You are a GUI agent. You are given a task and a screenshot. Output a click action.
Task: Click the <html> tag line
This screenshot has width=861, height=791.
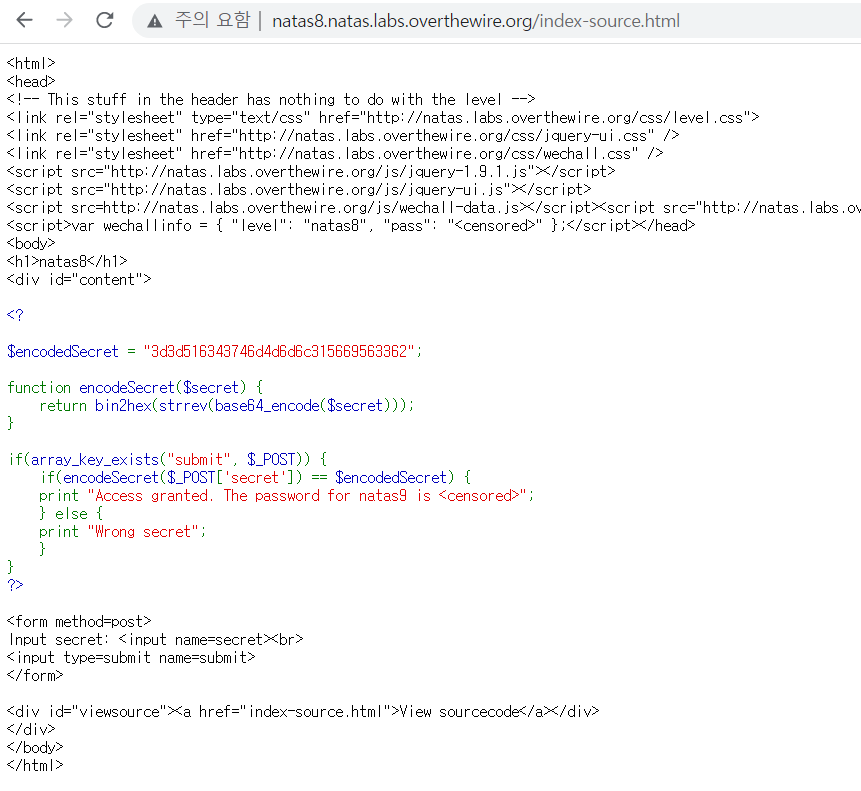click(31, 64)
